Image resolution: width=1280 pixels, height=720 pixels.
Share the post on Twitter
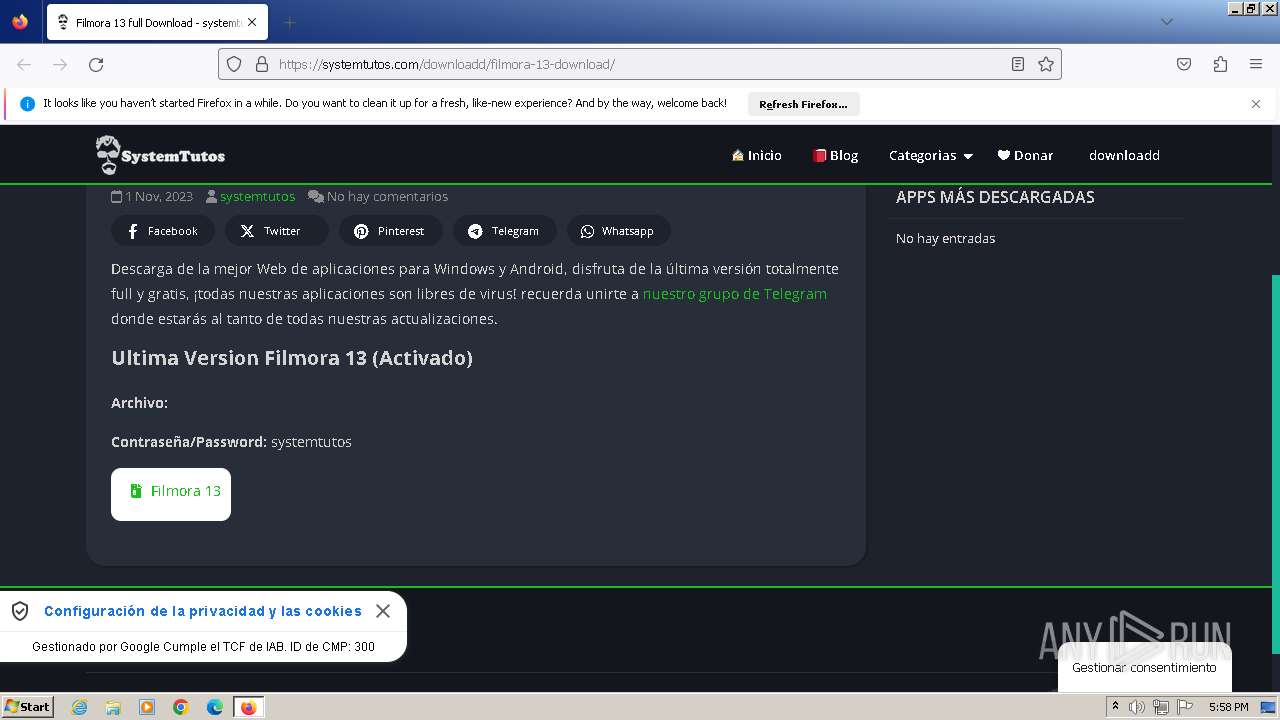277,231
